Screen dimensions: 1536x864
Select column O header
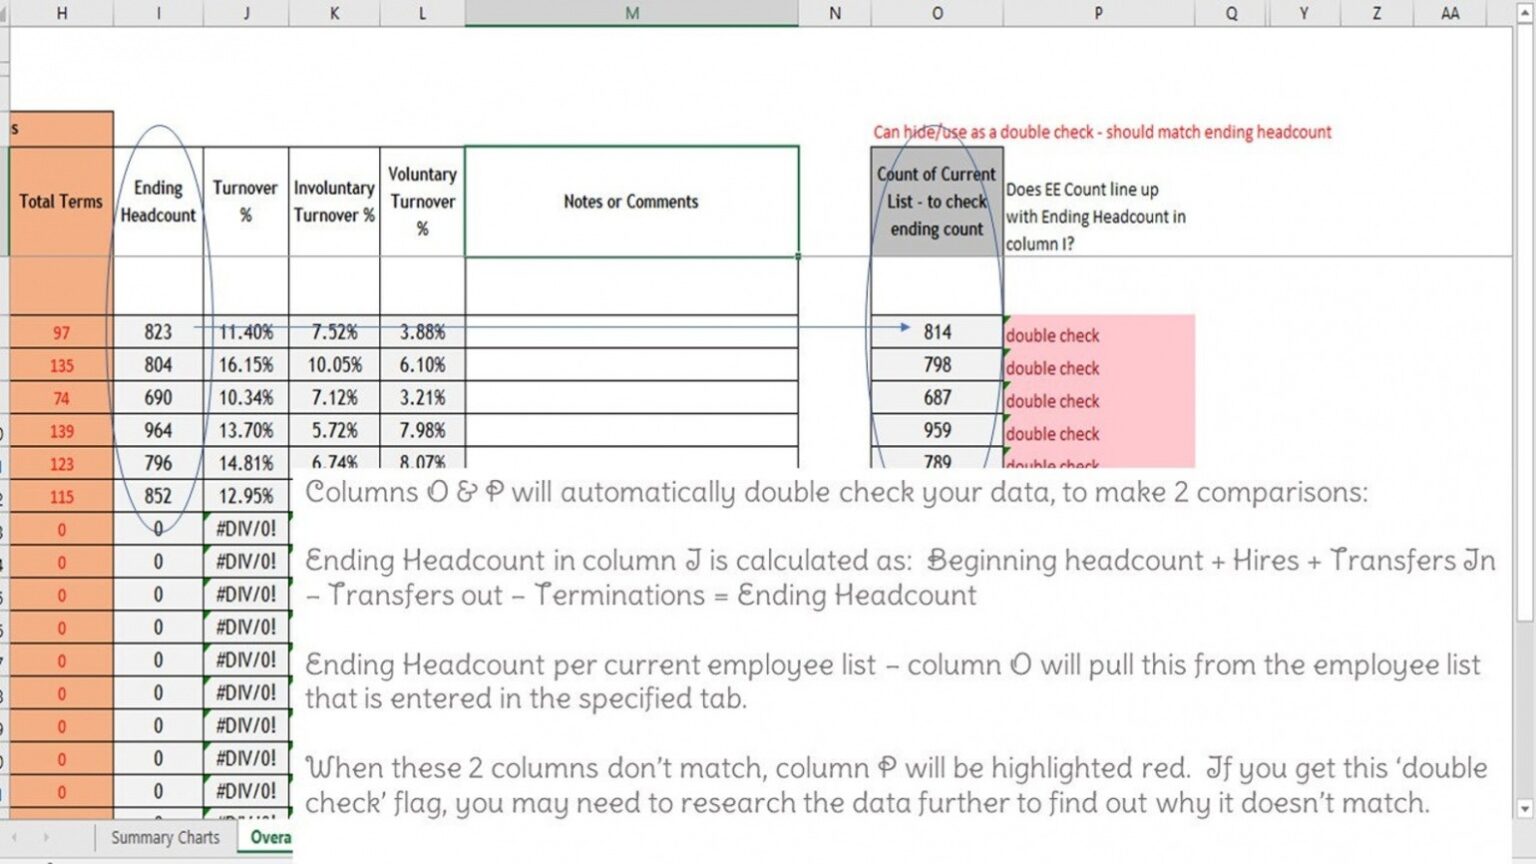pos(937,14)
